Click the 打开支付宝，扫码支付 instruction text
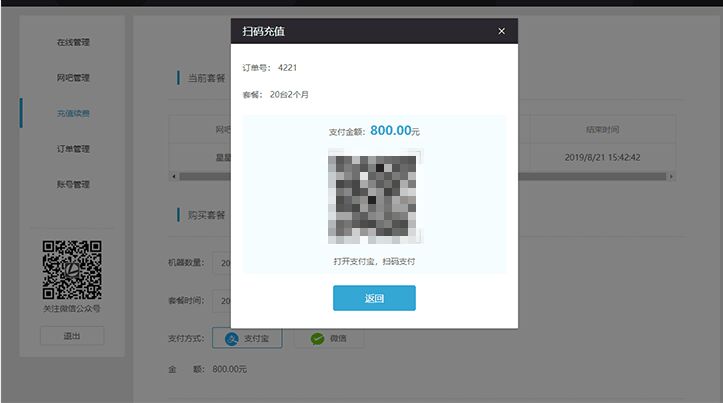 pos(374,261)
